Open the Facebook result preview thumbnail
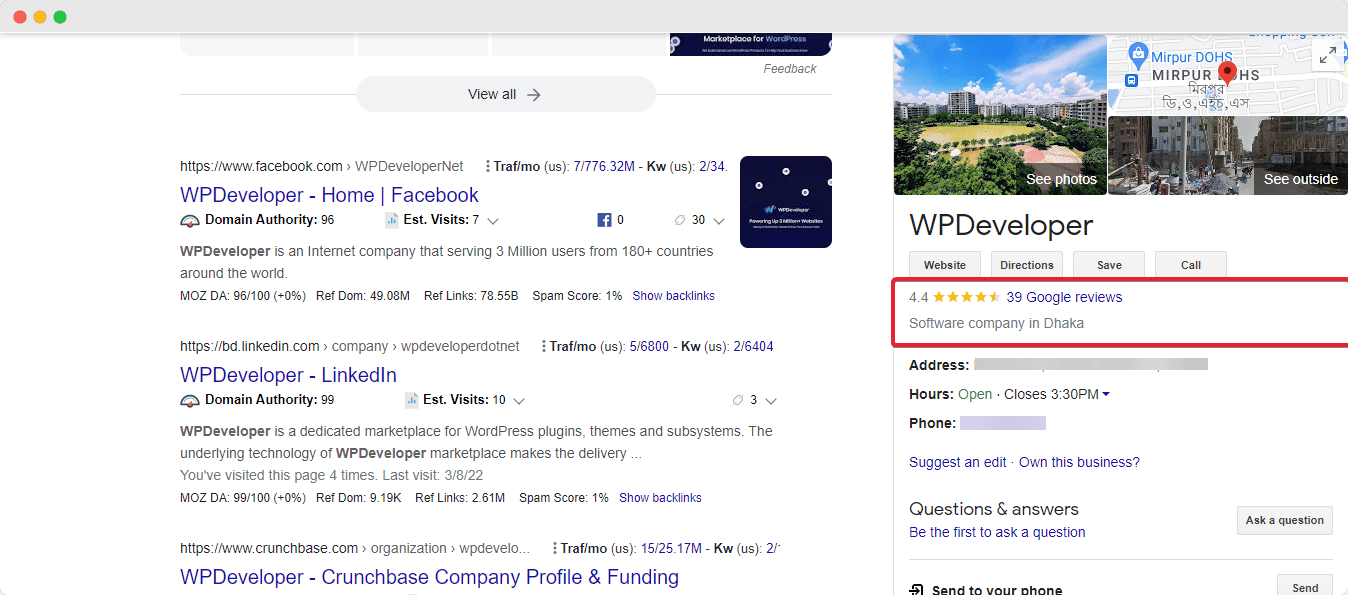The image size is (1348, 595). (x=786, y=202)
